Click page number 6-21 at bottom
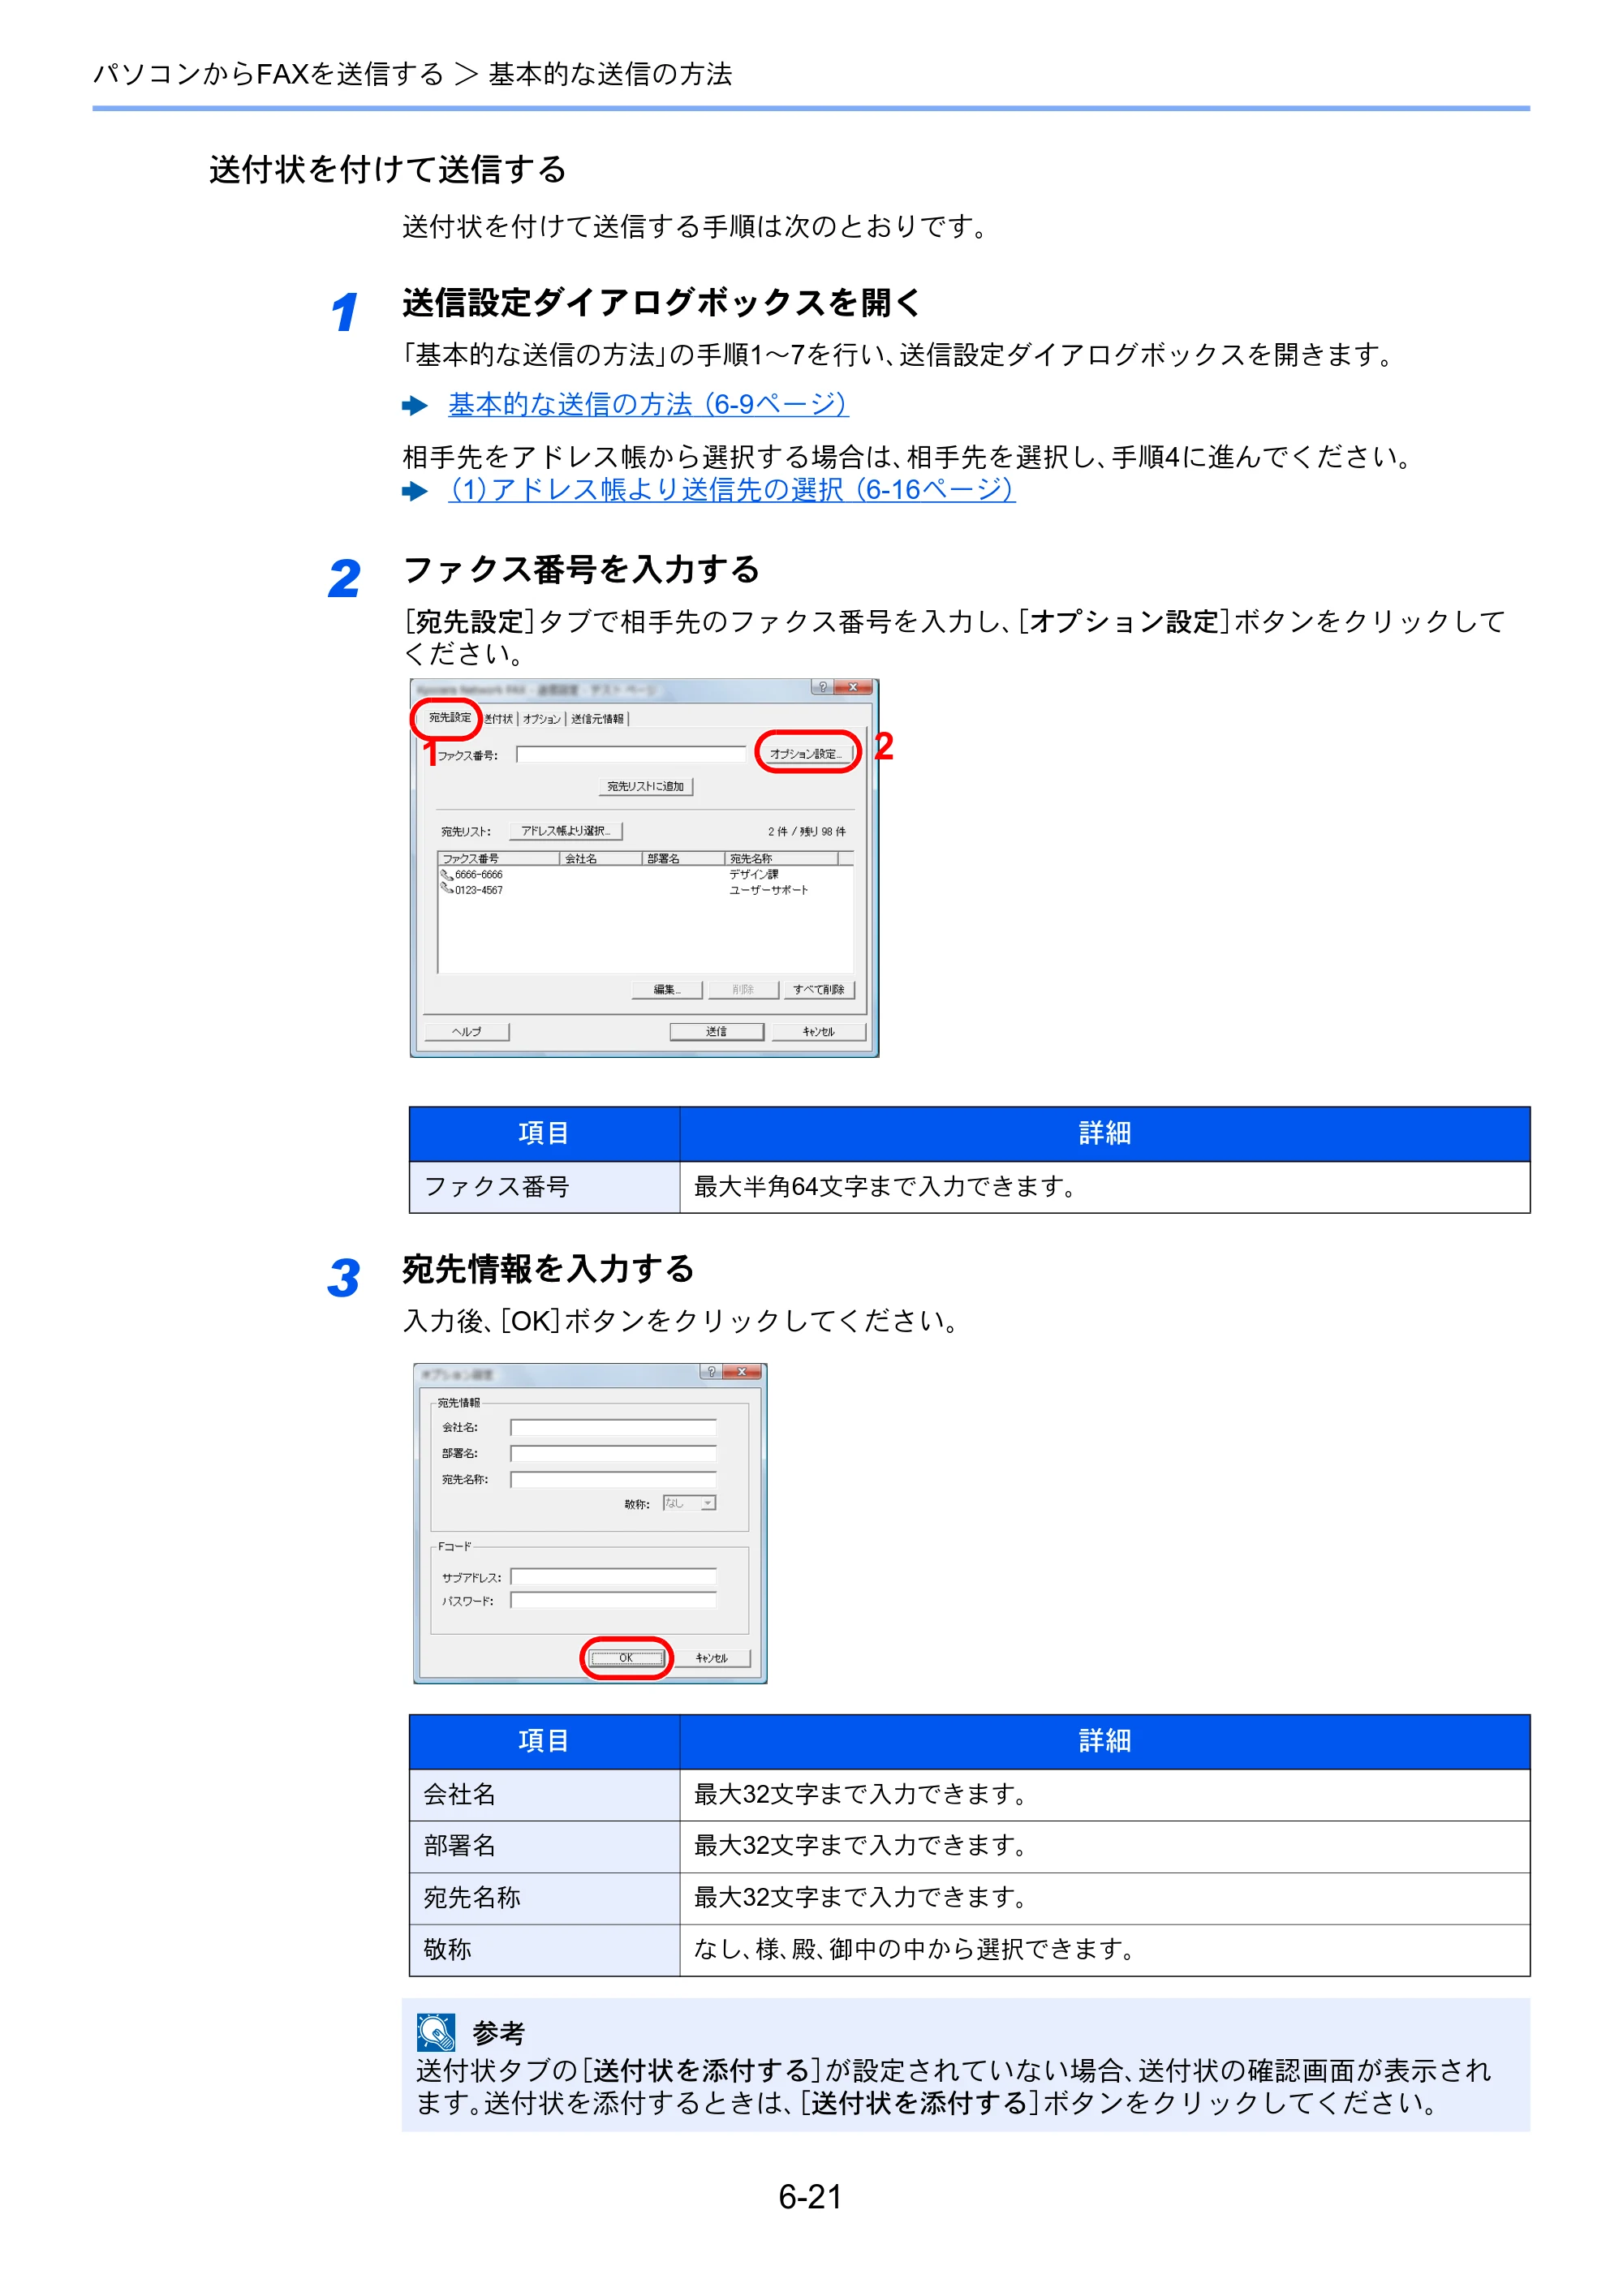1623x2296 pixels. click(x=811, y=2196)
